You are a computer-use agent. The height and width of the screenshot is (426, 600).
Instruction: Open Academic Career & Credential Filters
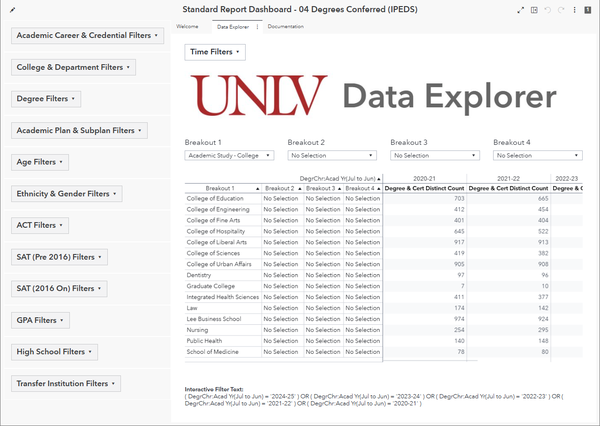click(x=87, y=36)
